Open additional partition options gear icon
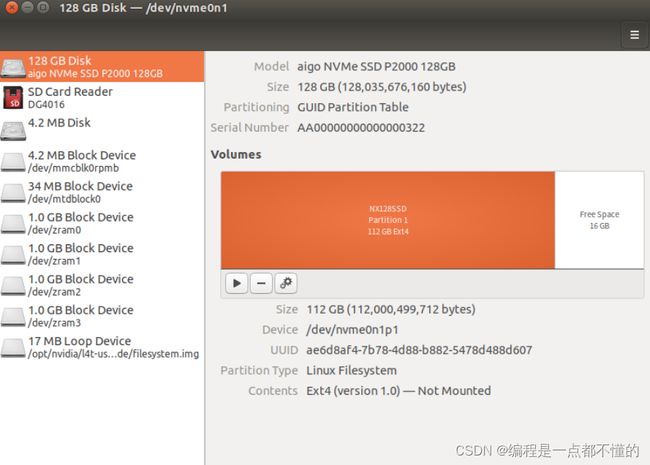 pos(286,283)
